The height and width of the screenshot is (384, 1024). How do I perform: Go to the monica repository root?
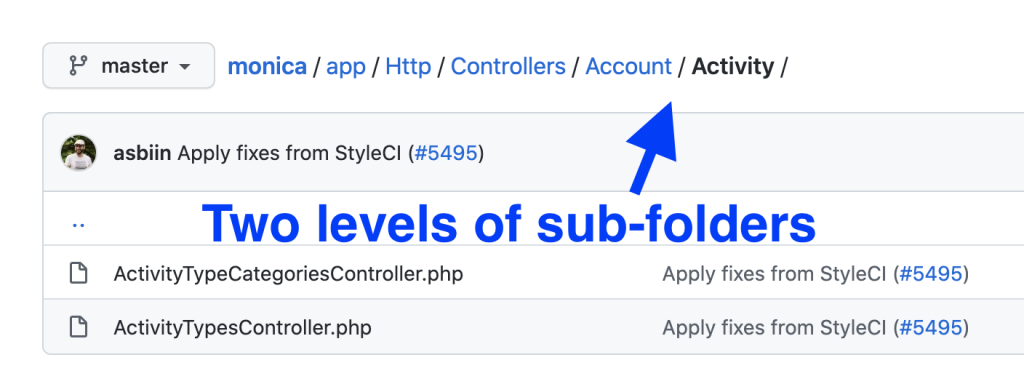[267, 66]
